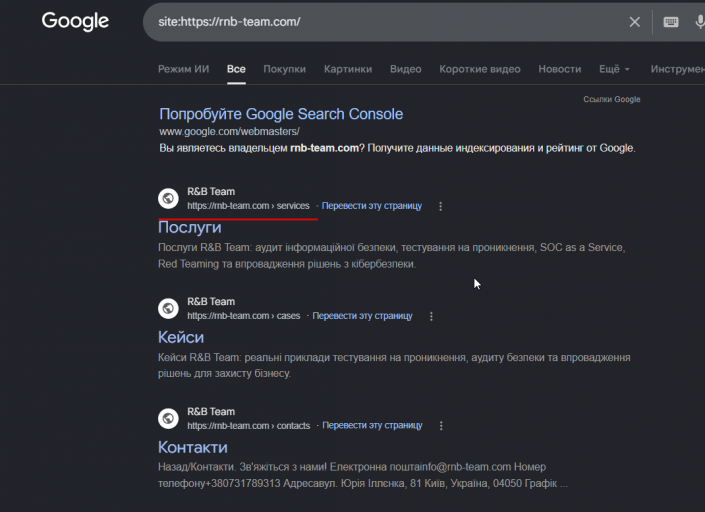Viewport: 705px width, 512px height.
Task: Click the rnb-team.com › cases URL
Action: [x=244, y=316]
